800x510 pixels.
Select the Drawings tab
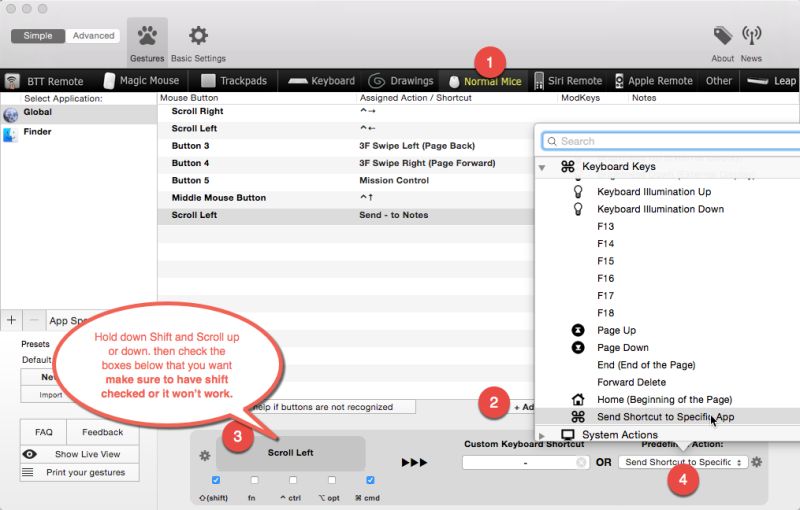[401, 81]
